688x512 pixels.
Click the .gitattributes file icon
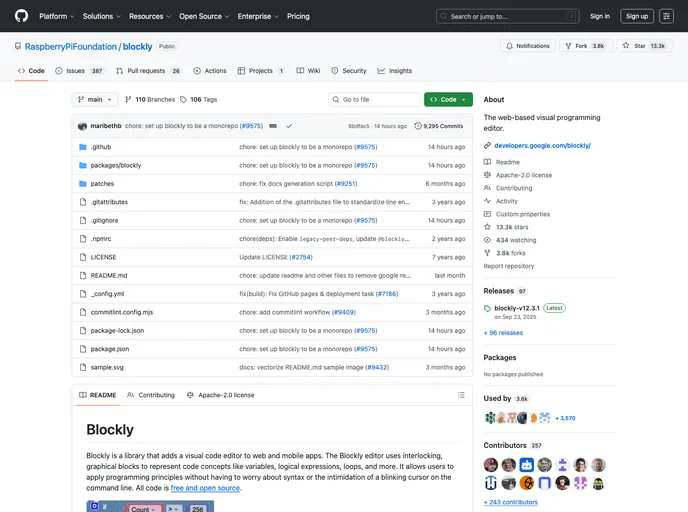(x=82, y=202)
